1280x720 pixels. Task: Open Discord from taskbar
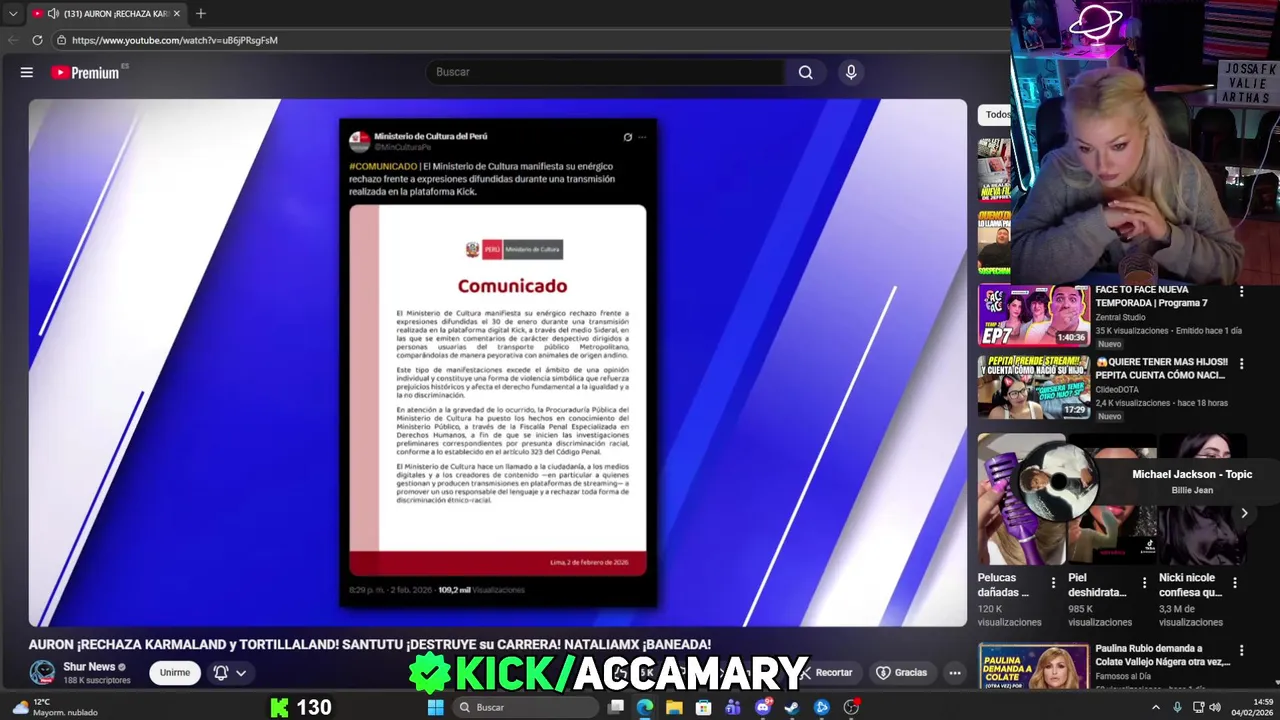coord(763,707)
